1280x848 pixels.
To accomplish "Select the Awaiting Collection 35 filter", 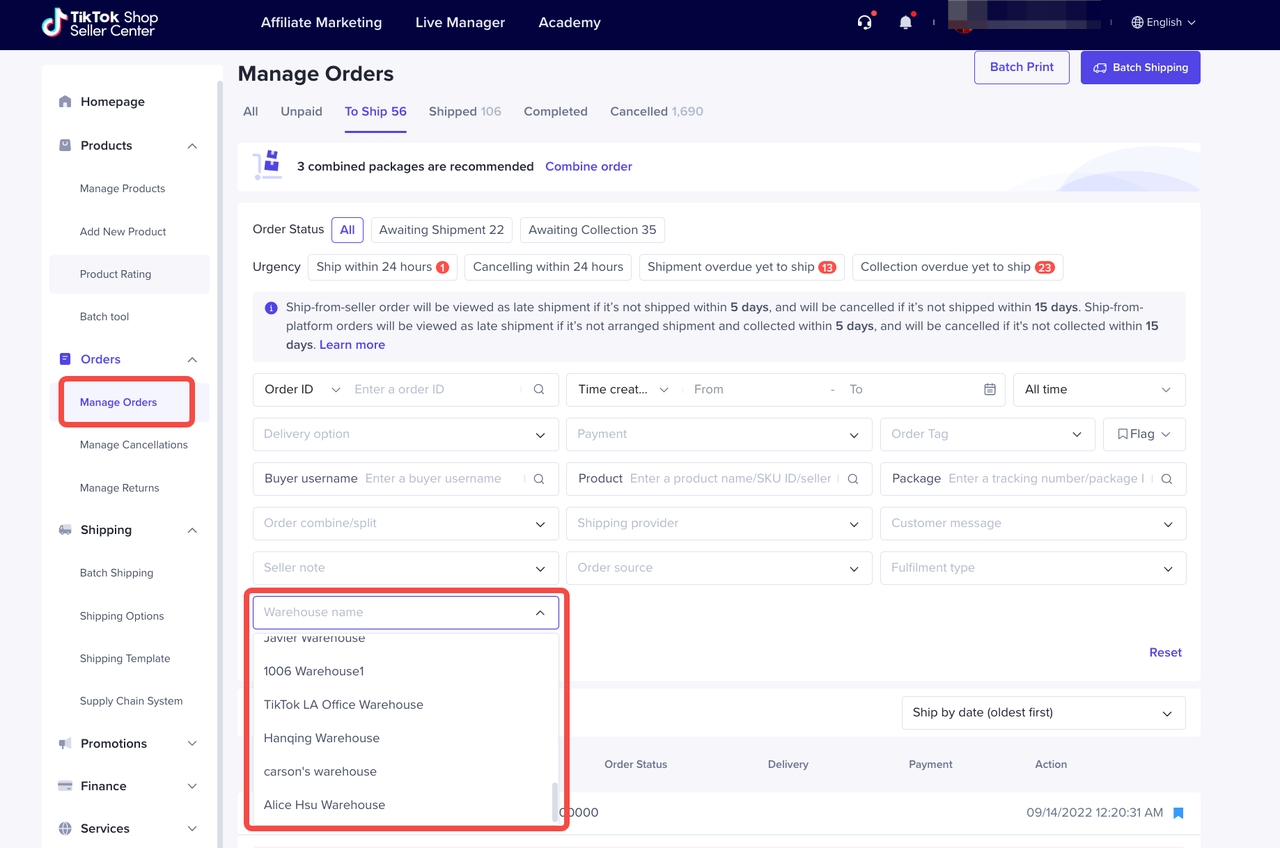I will (x=592, y=230).
